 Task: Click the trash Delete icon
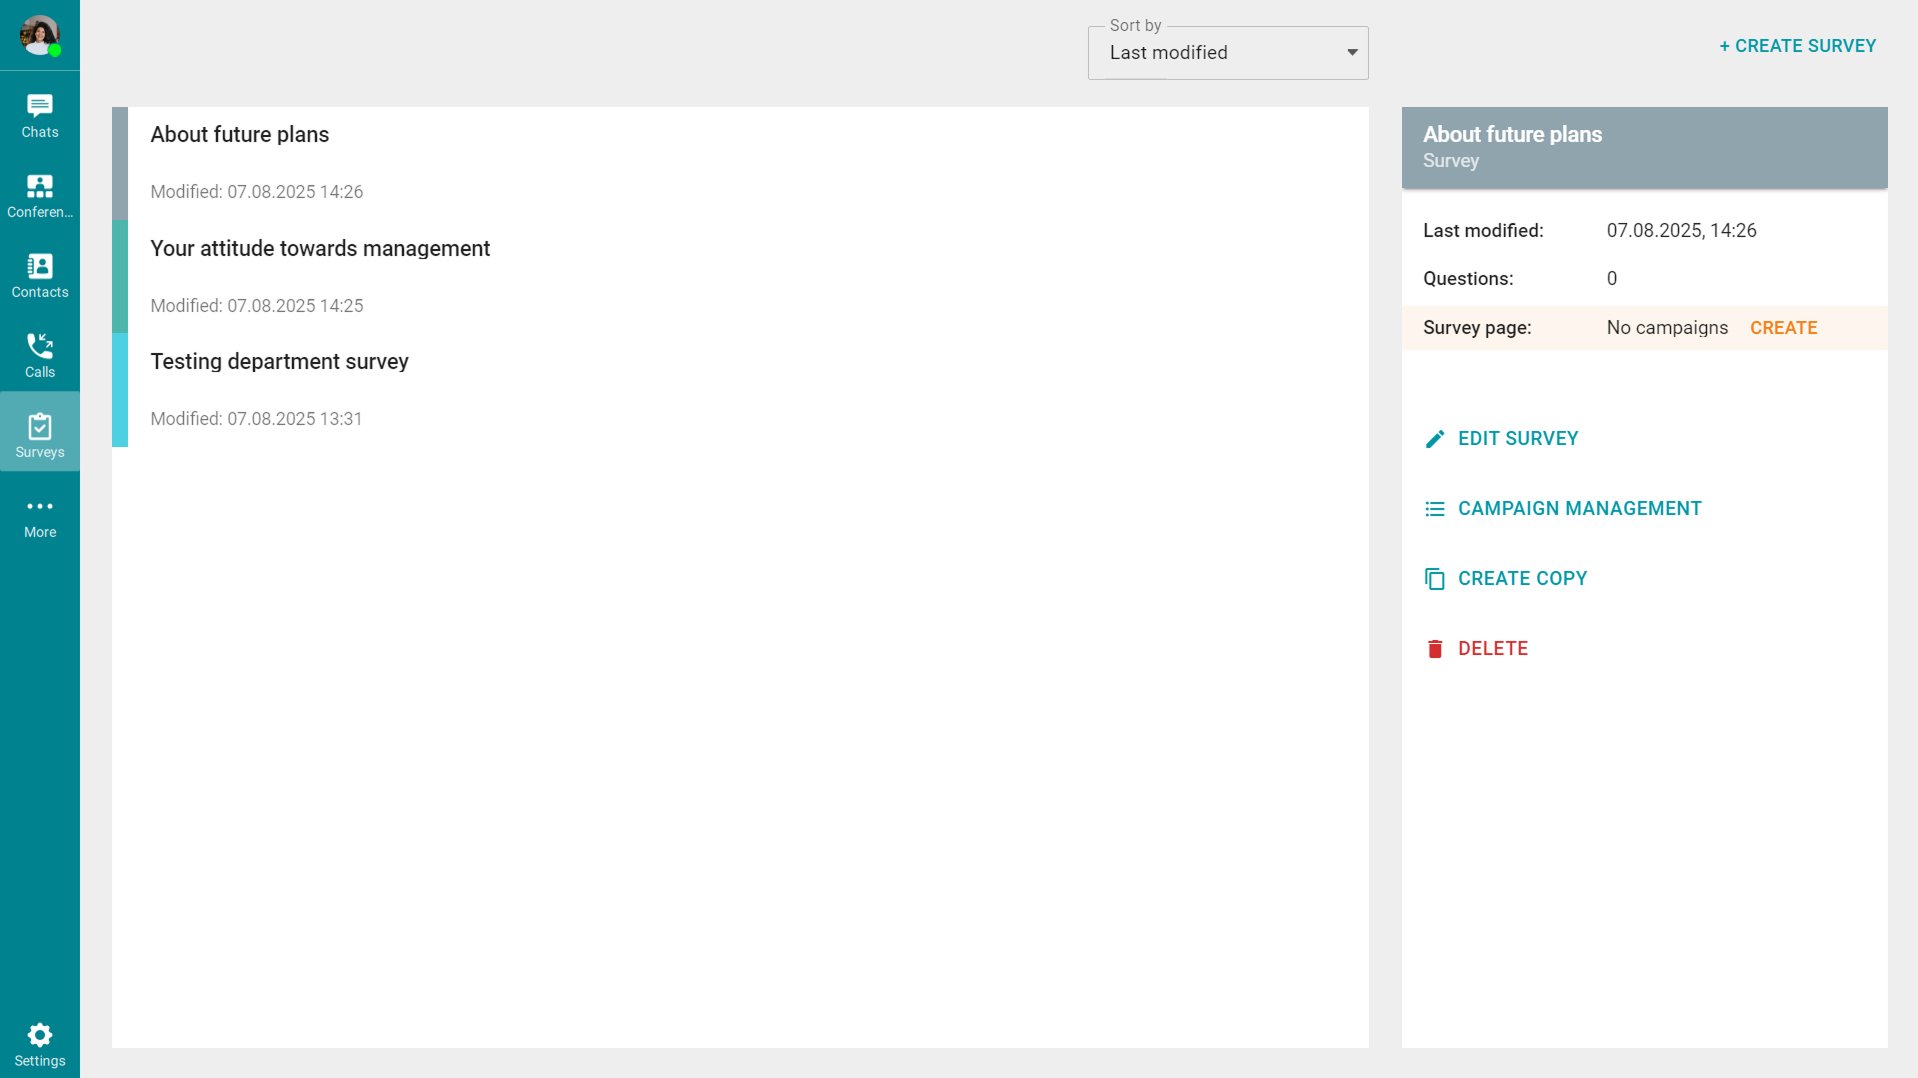click(x=1434, y=649)
